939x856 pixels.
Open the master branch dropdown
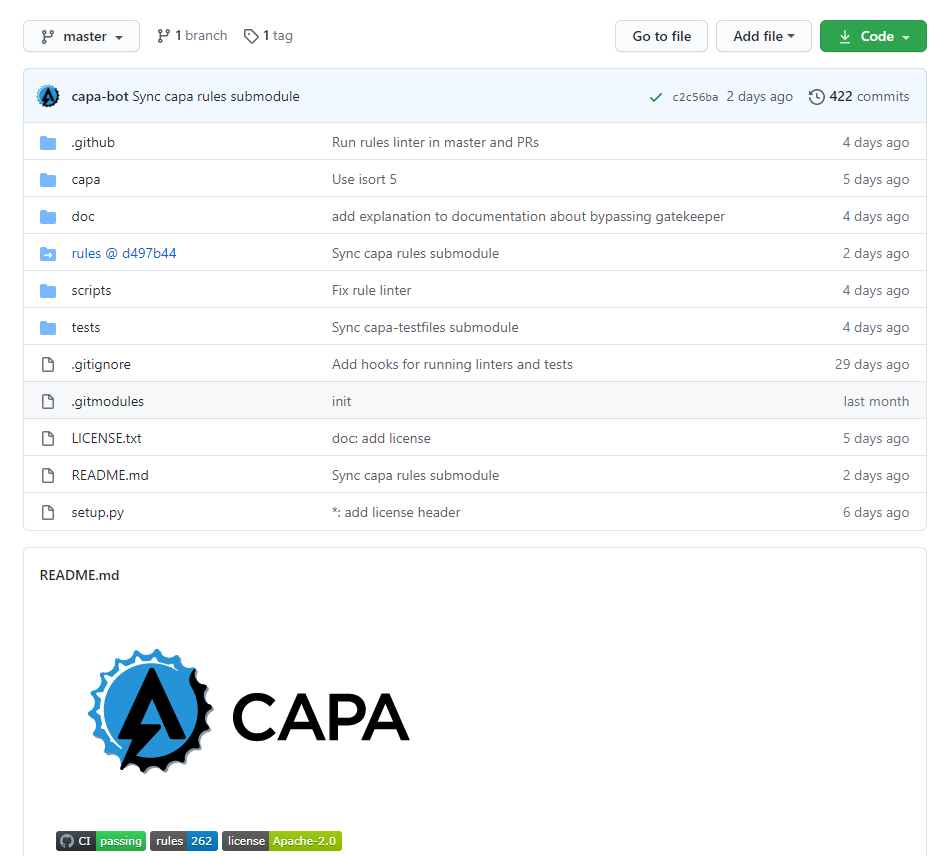coord(82,36)
